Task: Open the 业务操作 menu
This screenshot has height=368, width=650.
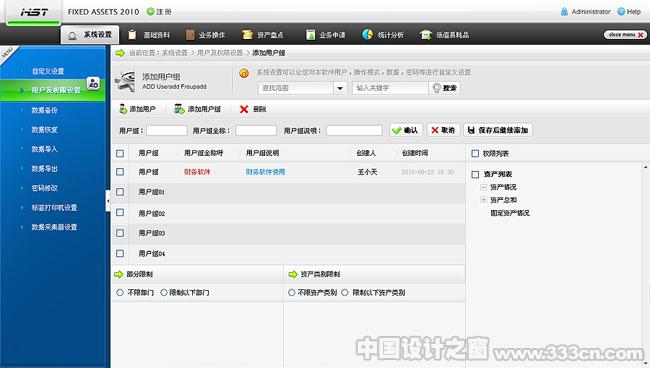Action: pos(206,35)
